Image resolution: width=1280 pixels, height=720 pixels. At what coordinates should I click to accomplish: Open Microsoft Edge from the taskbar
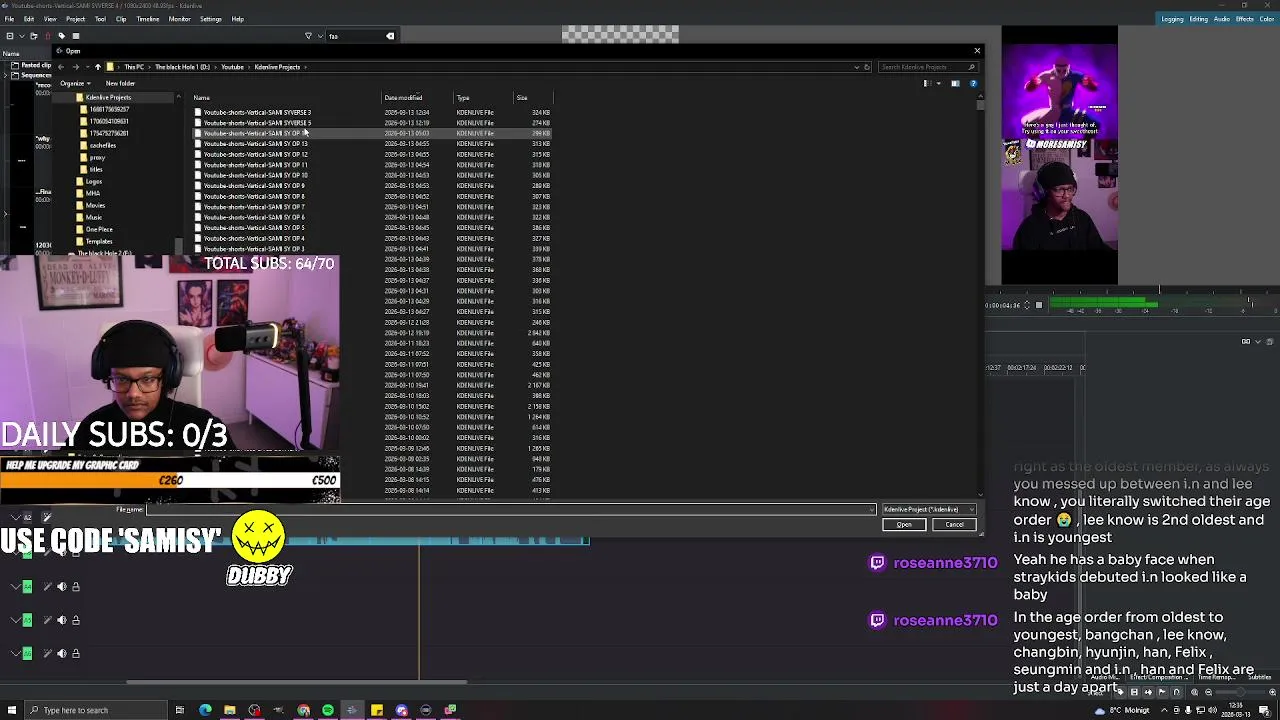(x=205, y=710)
